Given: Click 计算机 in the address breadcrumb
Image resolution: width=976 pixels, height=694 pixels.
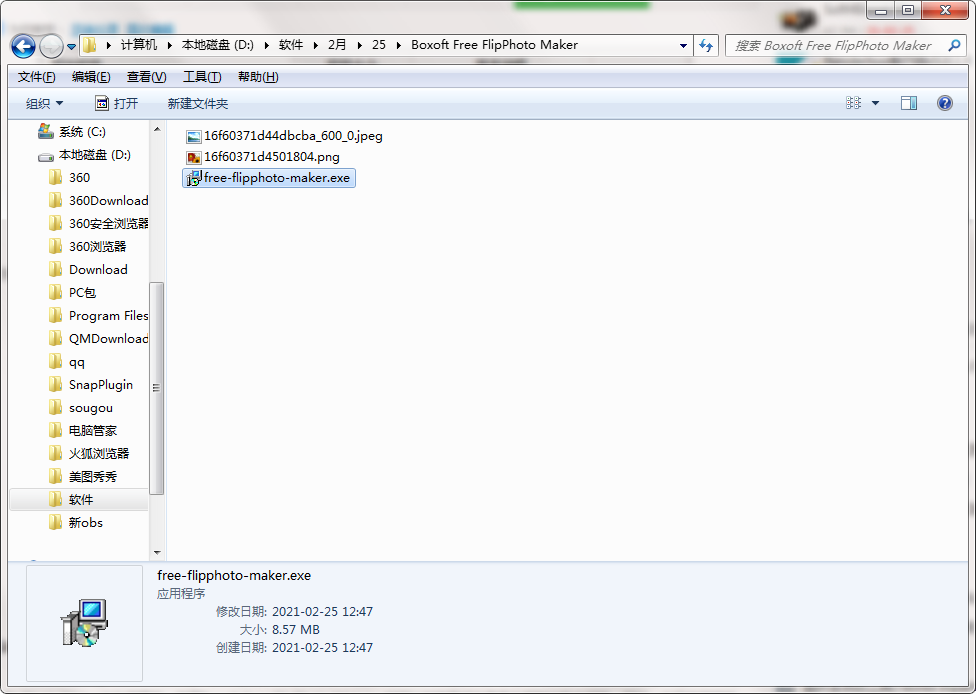Looking at the screenshot, I should (x=139, y=45).
